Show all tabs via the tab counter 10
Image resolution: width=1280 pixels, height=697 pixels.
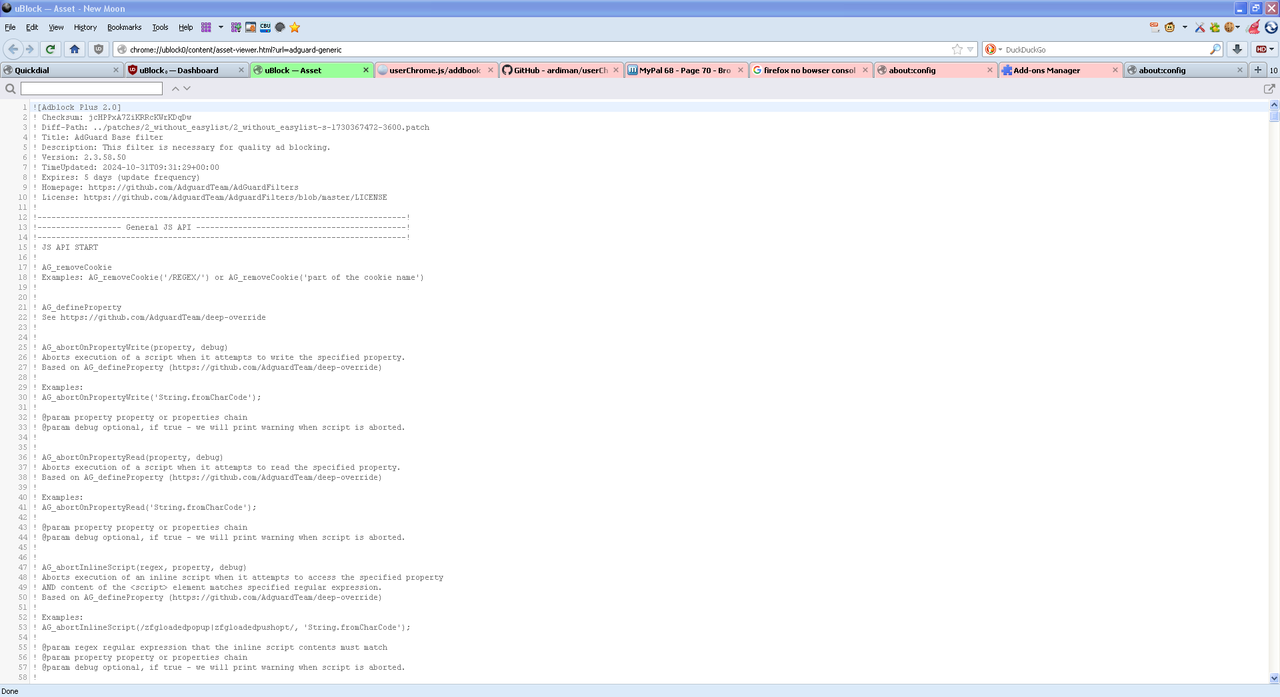(x=1274, y=70)
